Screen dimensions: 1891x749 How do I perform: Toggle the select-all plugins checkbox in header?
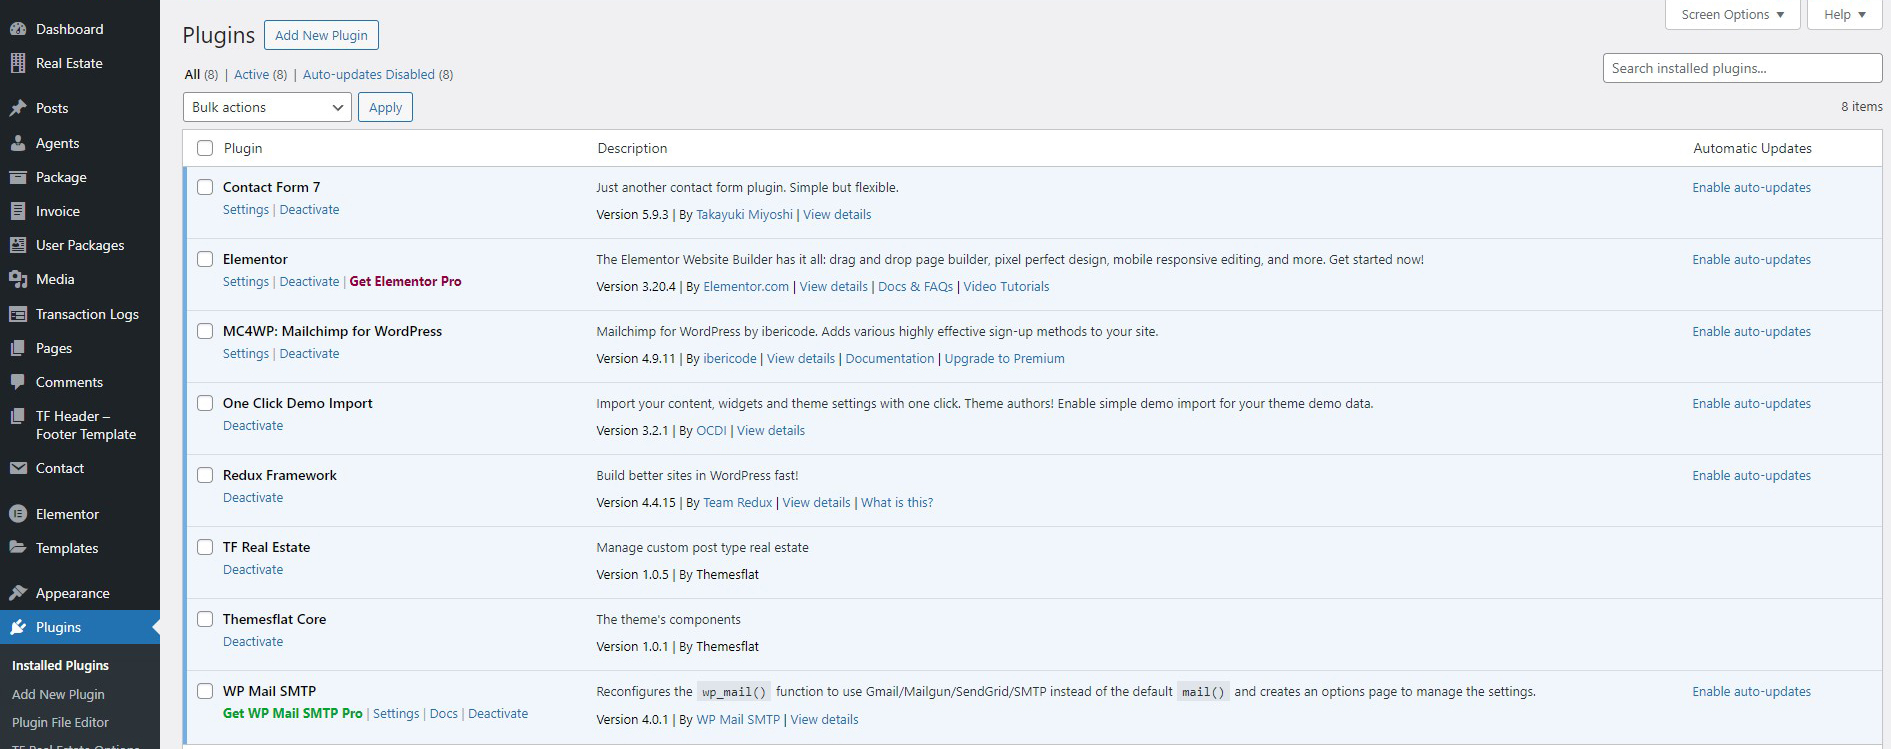205,148
